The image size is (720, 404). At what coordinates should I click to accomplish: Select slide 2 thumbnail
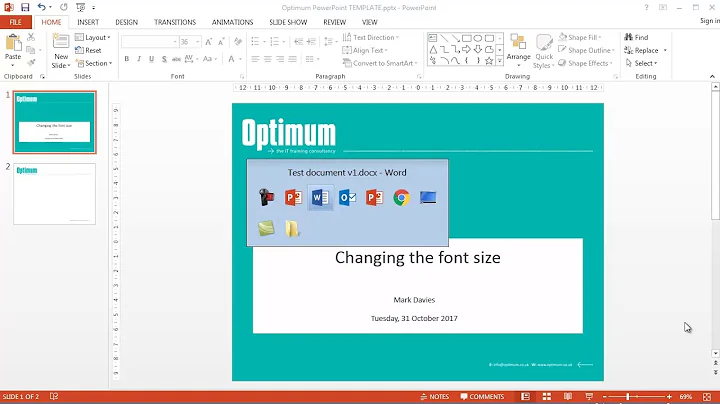tap(54, 194)
